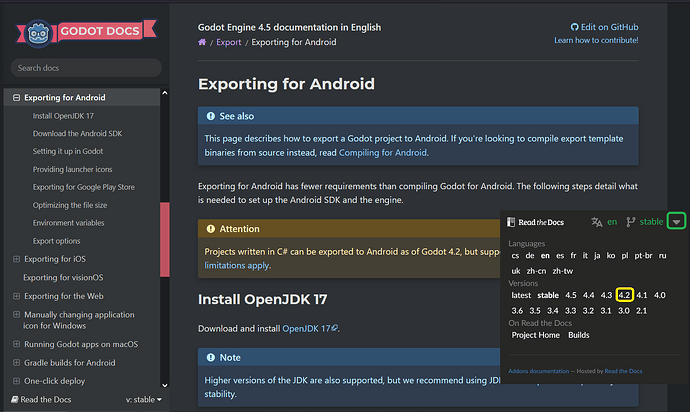Expand the Exporting for iOS section

16,259
